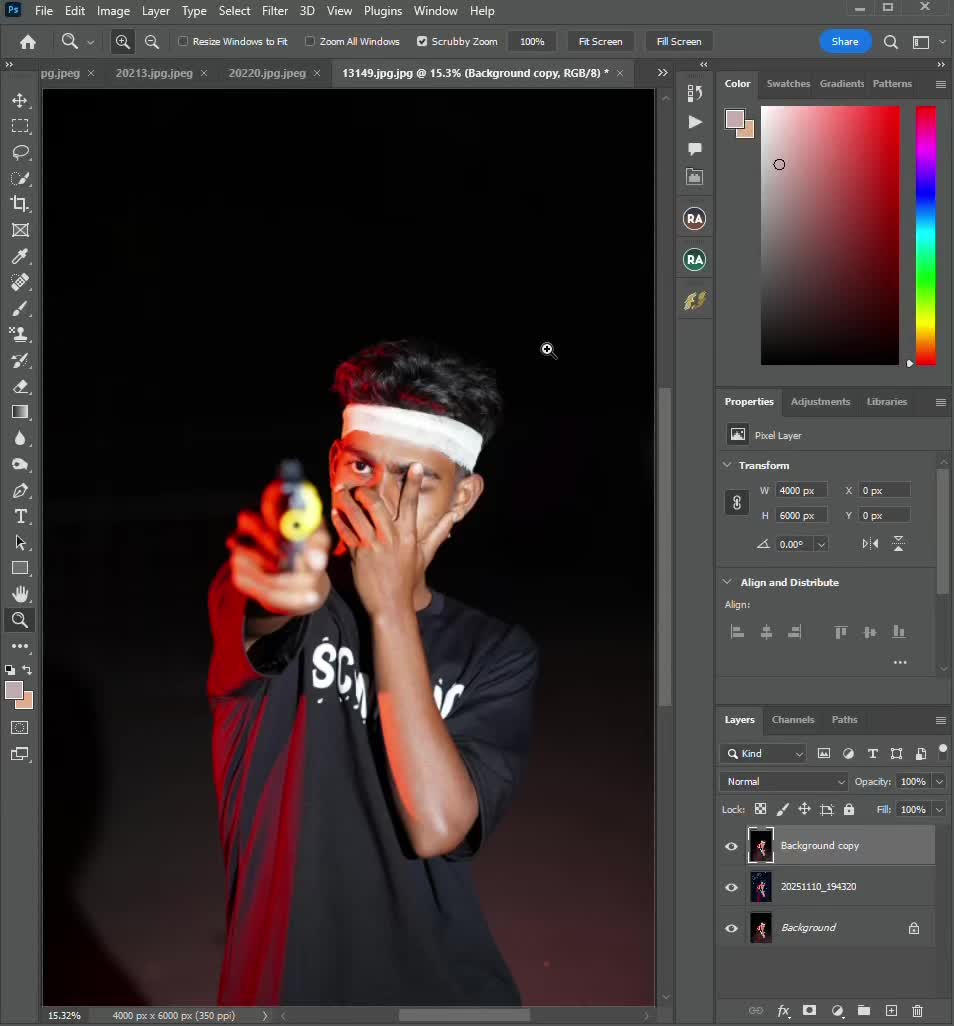Screen dimensions: 954x1026
Task: Click the Flip Horizontal icon in Transform
Action: [870, 544]
